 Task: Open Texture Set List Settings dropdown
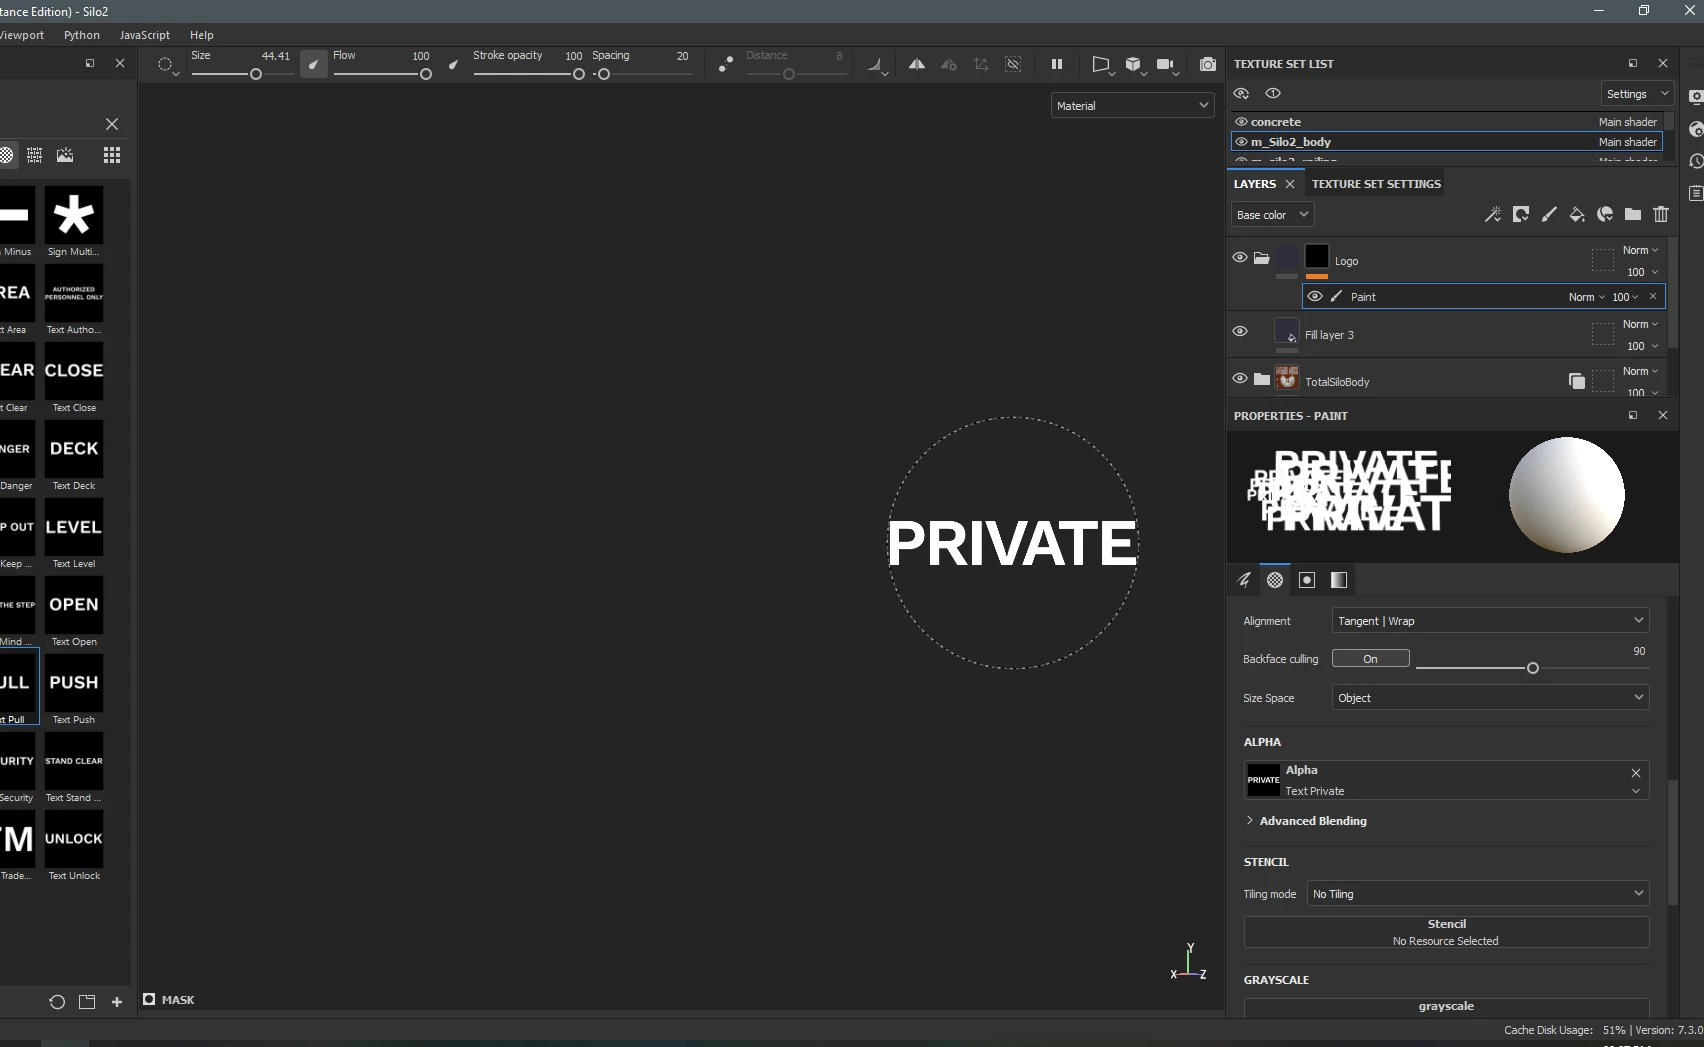coord(1637,93)
